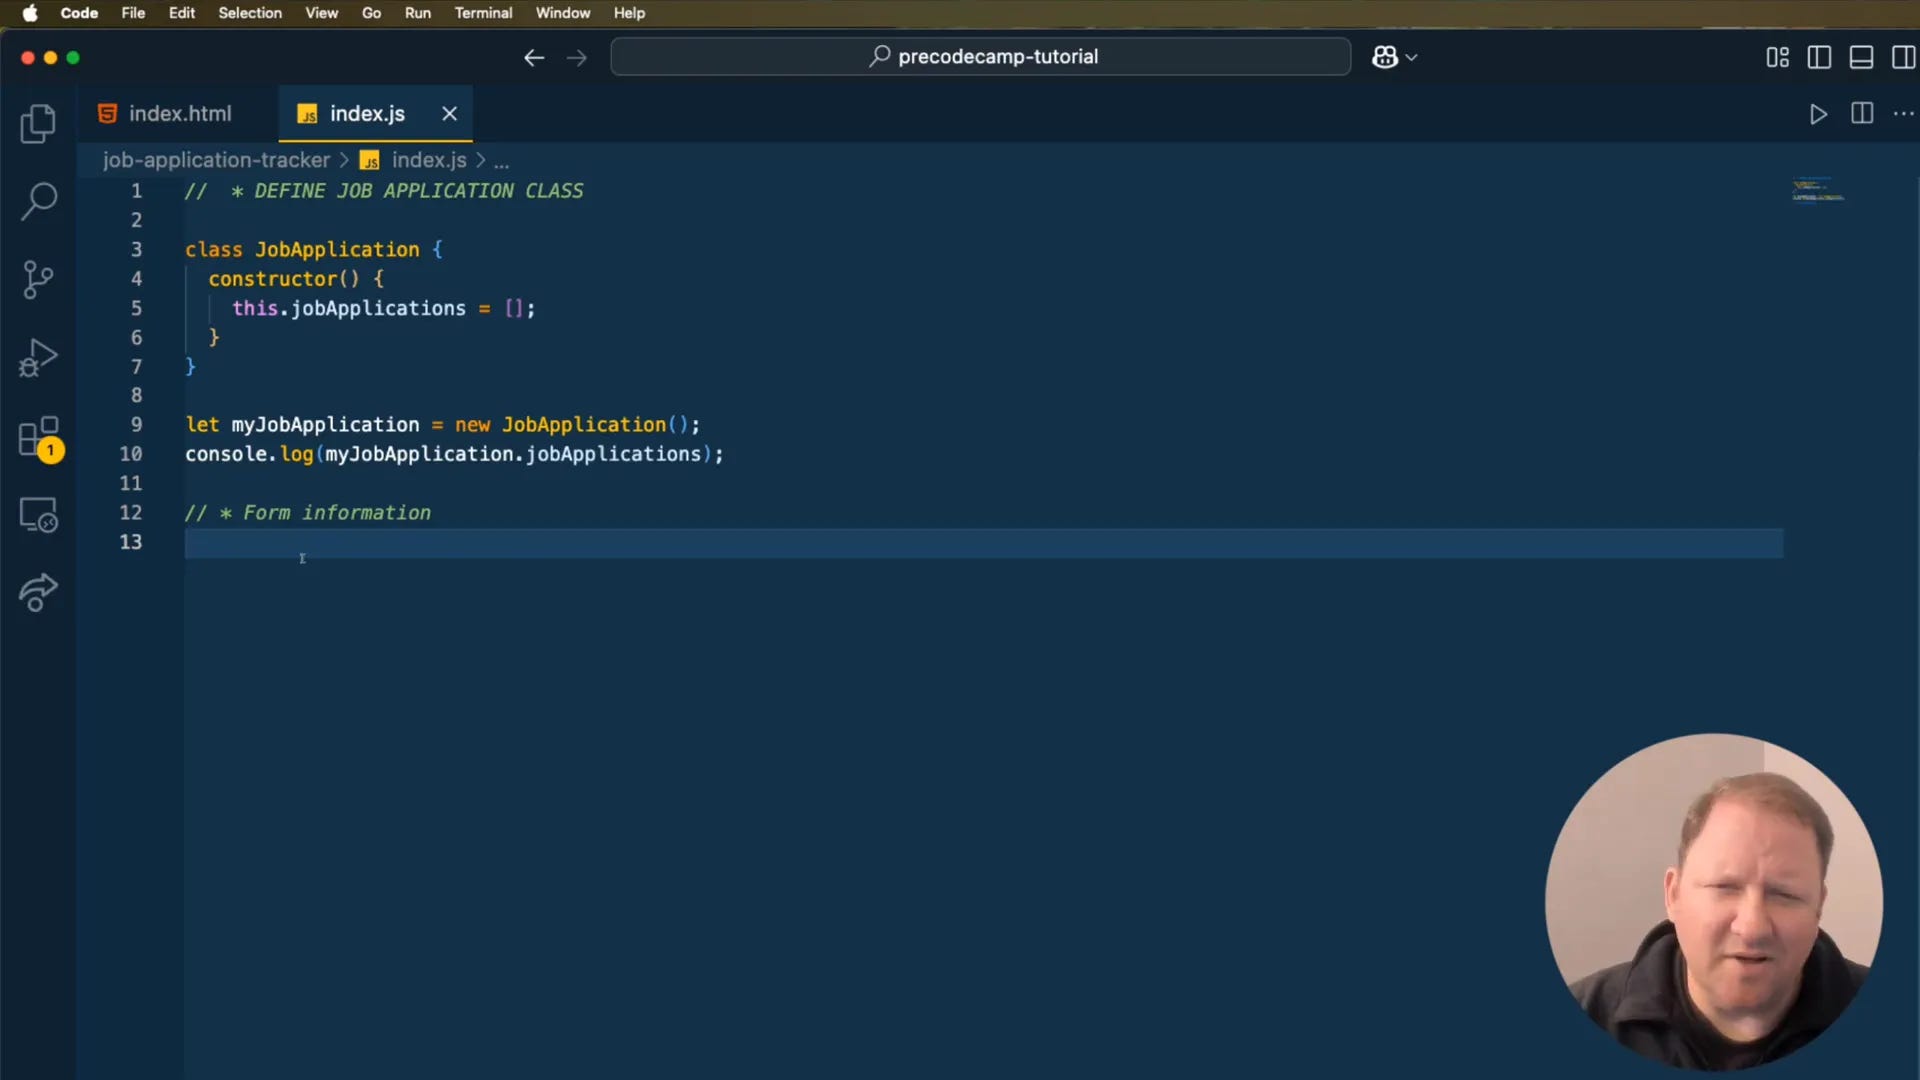Open editor More Actions ellipsis menu

tap(1903, 114)
